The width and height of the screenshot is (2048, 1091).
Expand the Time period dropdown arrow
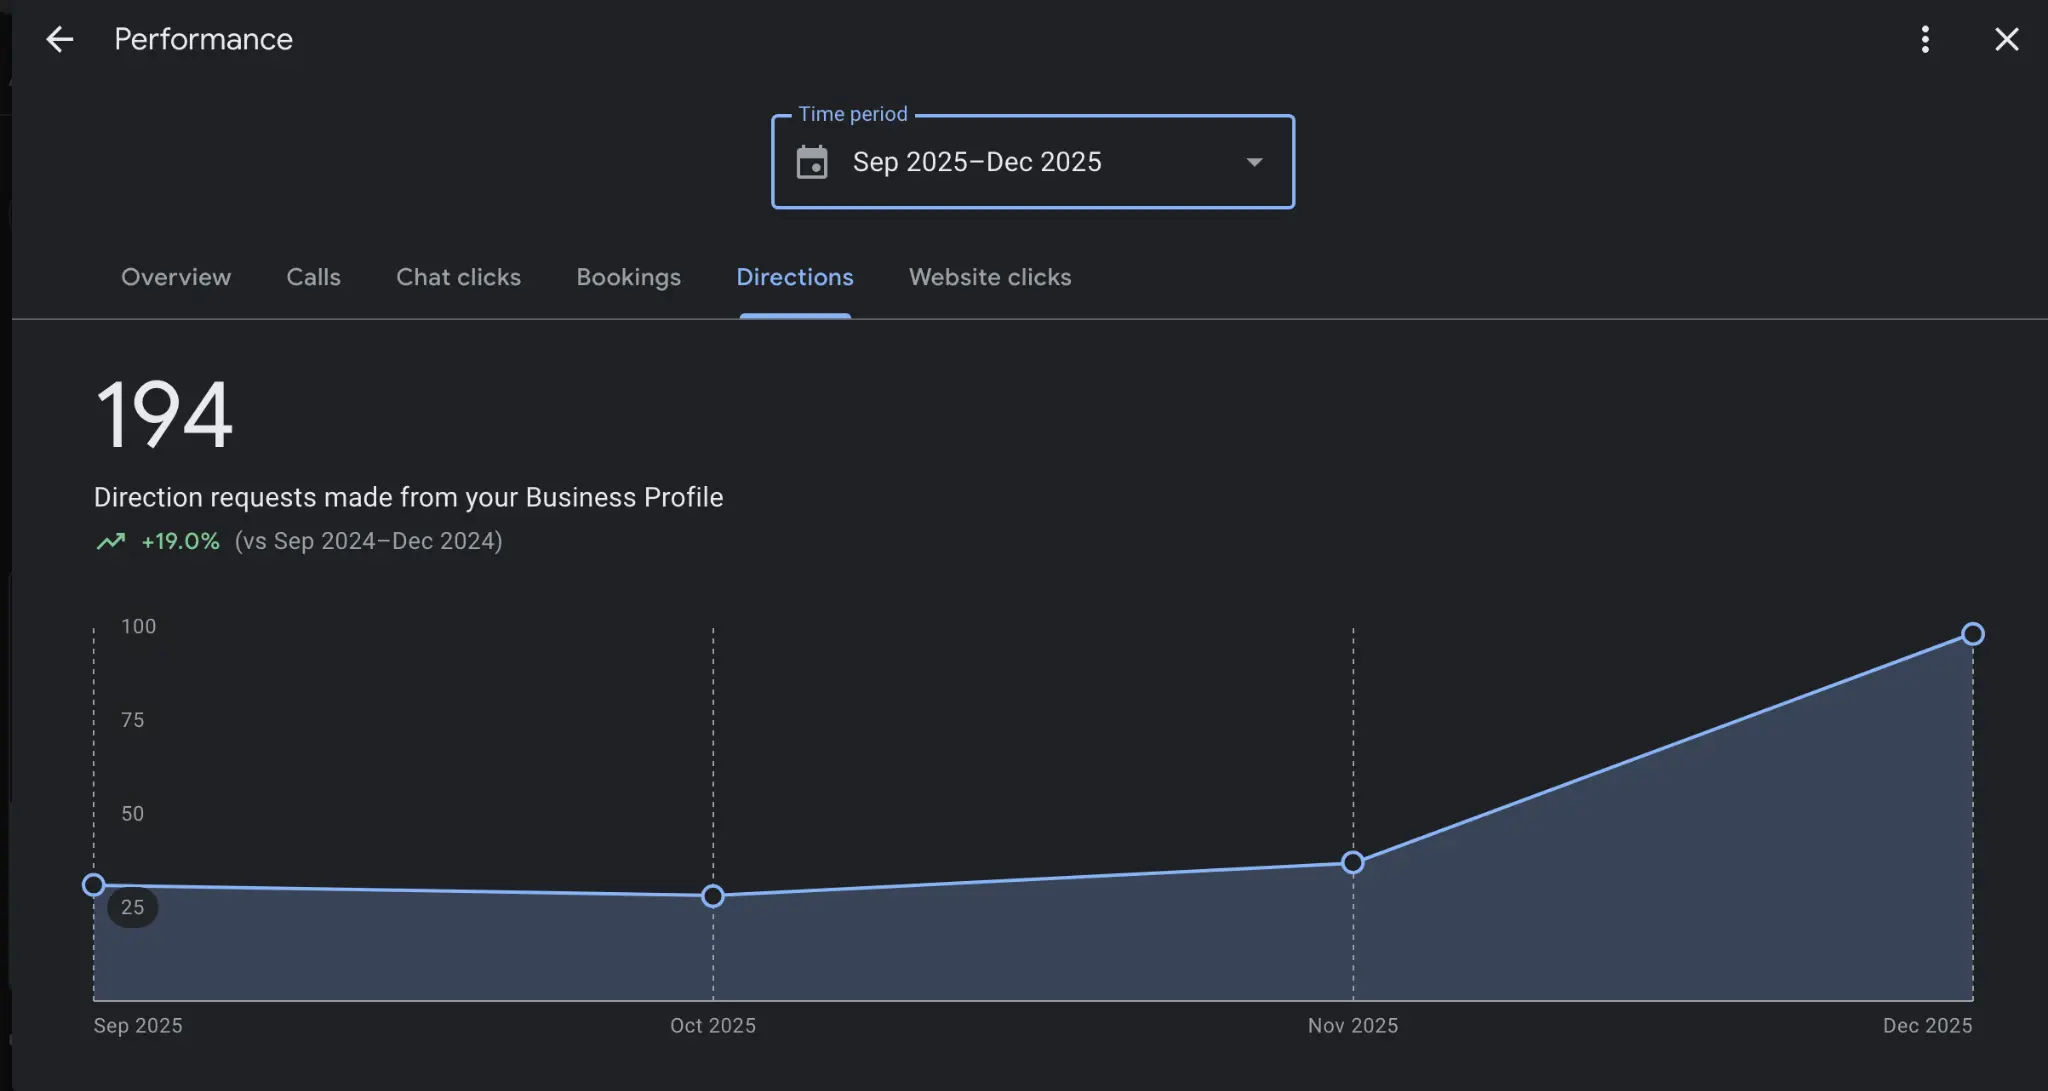[x=1254, y=162]
